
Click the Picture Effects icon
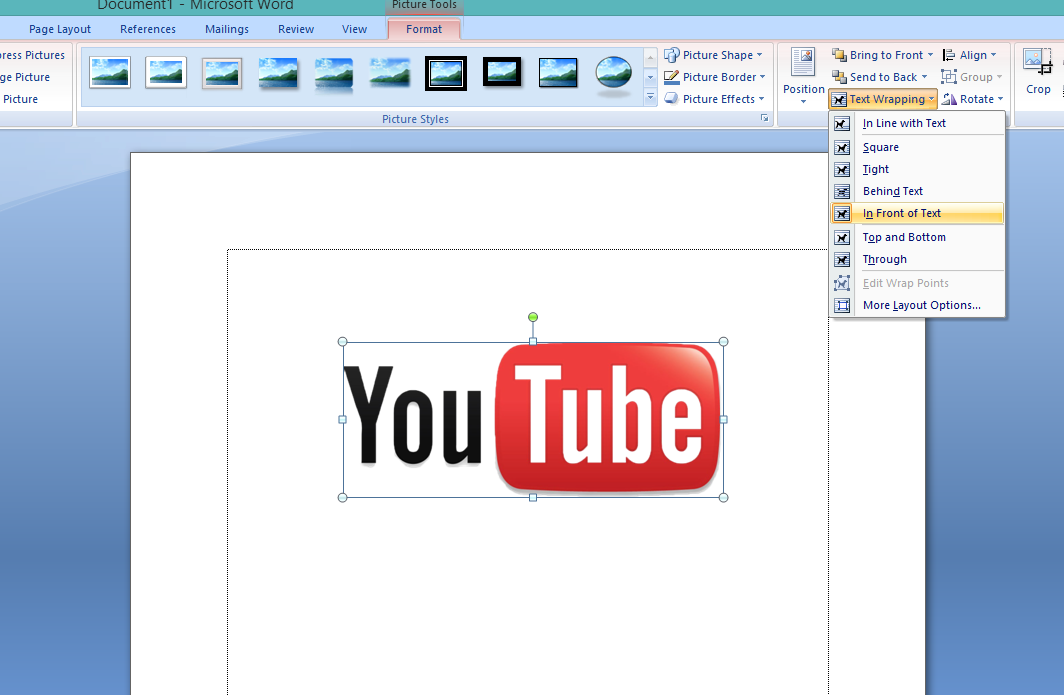672,98
